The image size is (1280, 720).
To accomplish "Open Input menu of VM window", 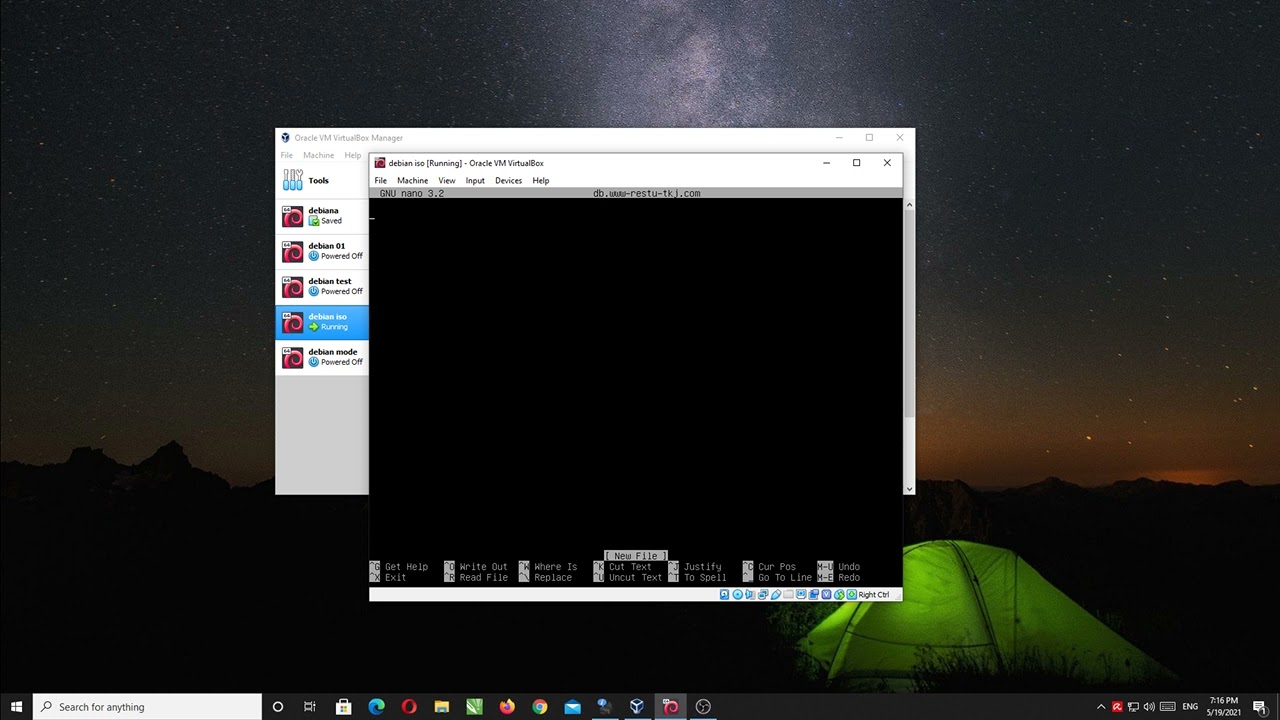I will point(475,181).
